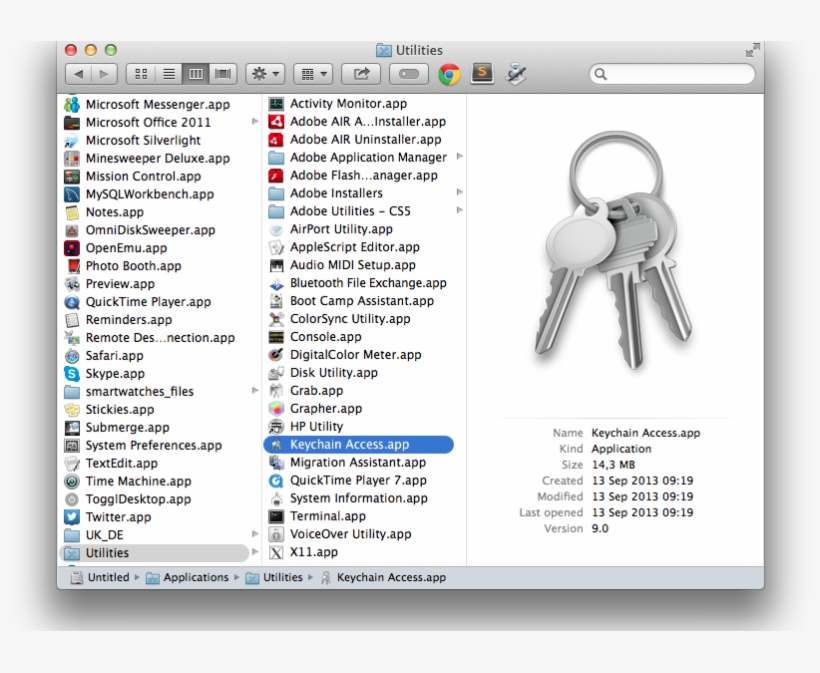
Task: Click the Bluetooth File Exchange.app icon
Action: coord(276,283)
